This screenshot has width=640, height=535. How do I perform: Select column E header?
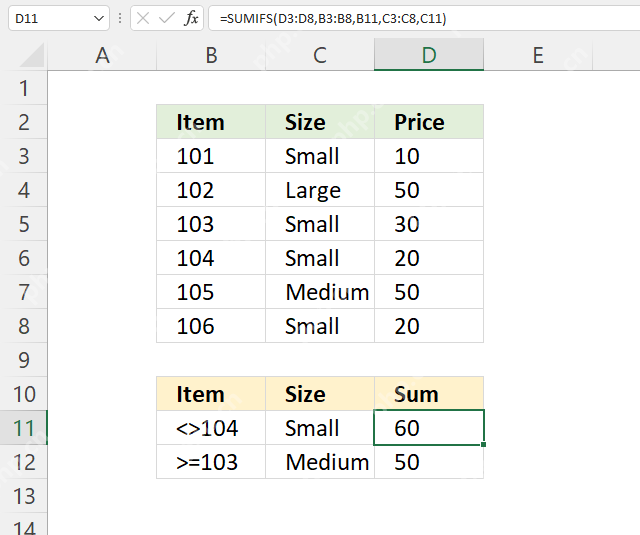pos(538,55)
